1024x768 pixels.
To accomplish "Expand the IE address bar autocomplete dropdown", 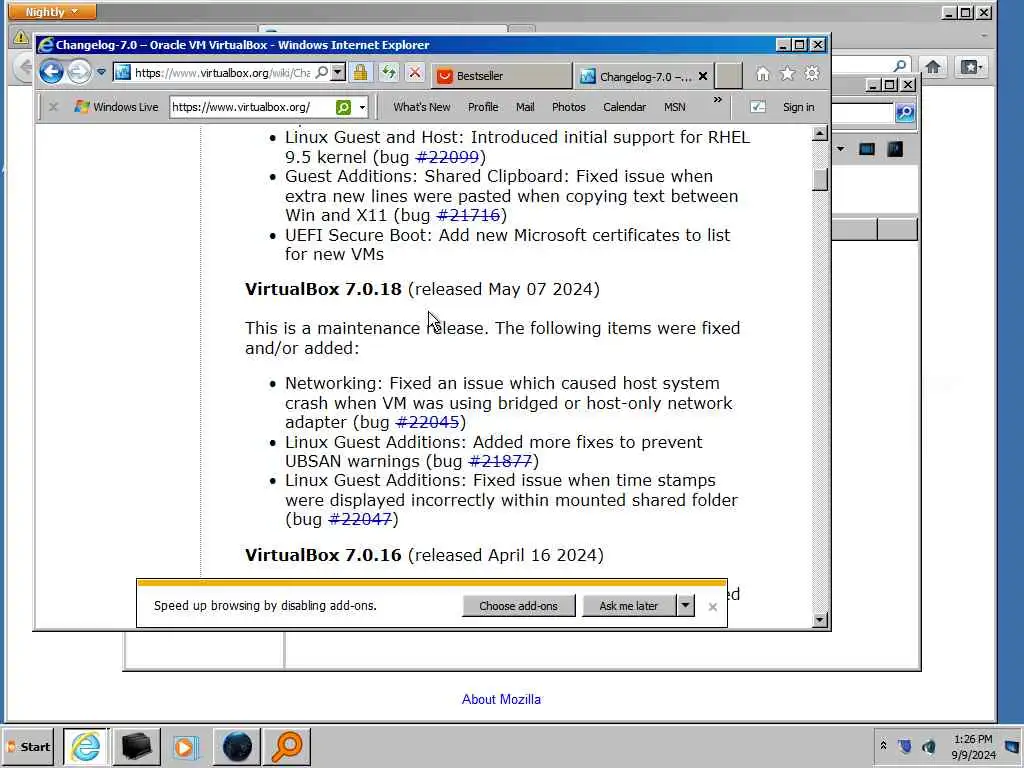I will (x=338, y=72).
